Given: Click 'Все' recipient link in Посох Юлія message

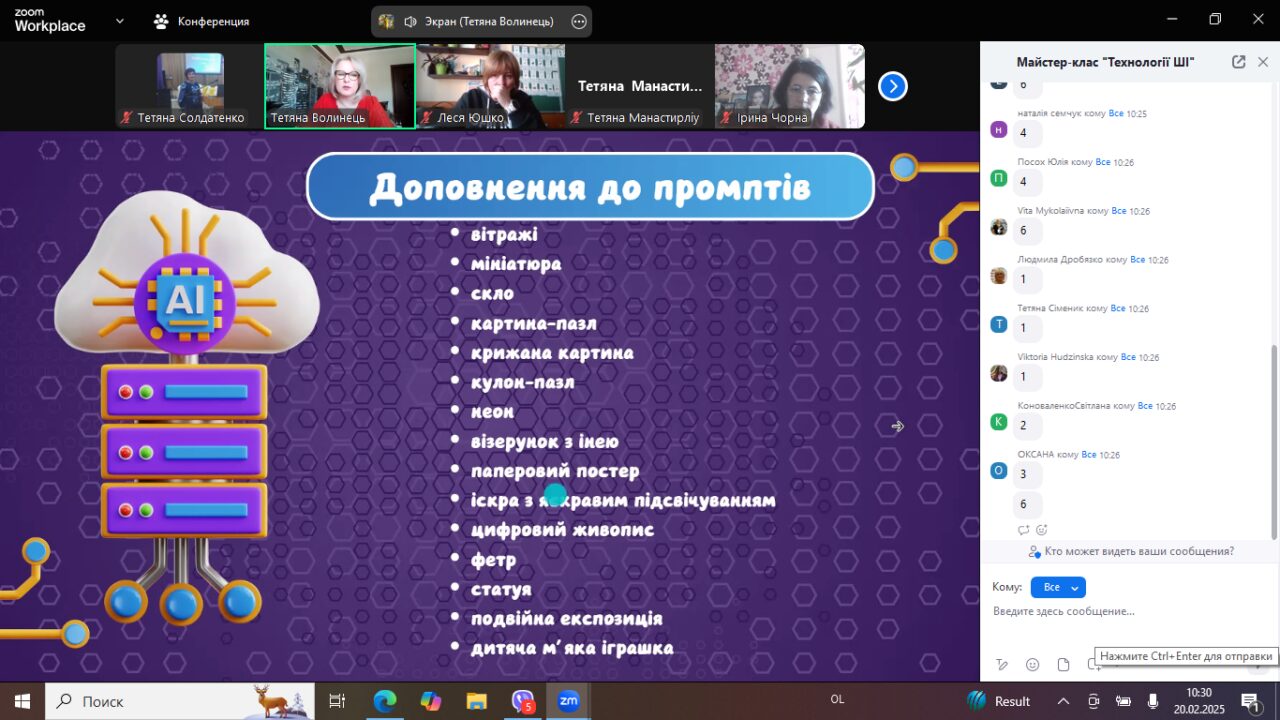Looking at the screenshot, I should coord(1103,162).
